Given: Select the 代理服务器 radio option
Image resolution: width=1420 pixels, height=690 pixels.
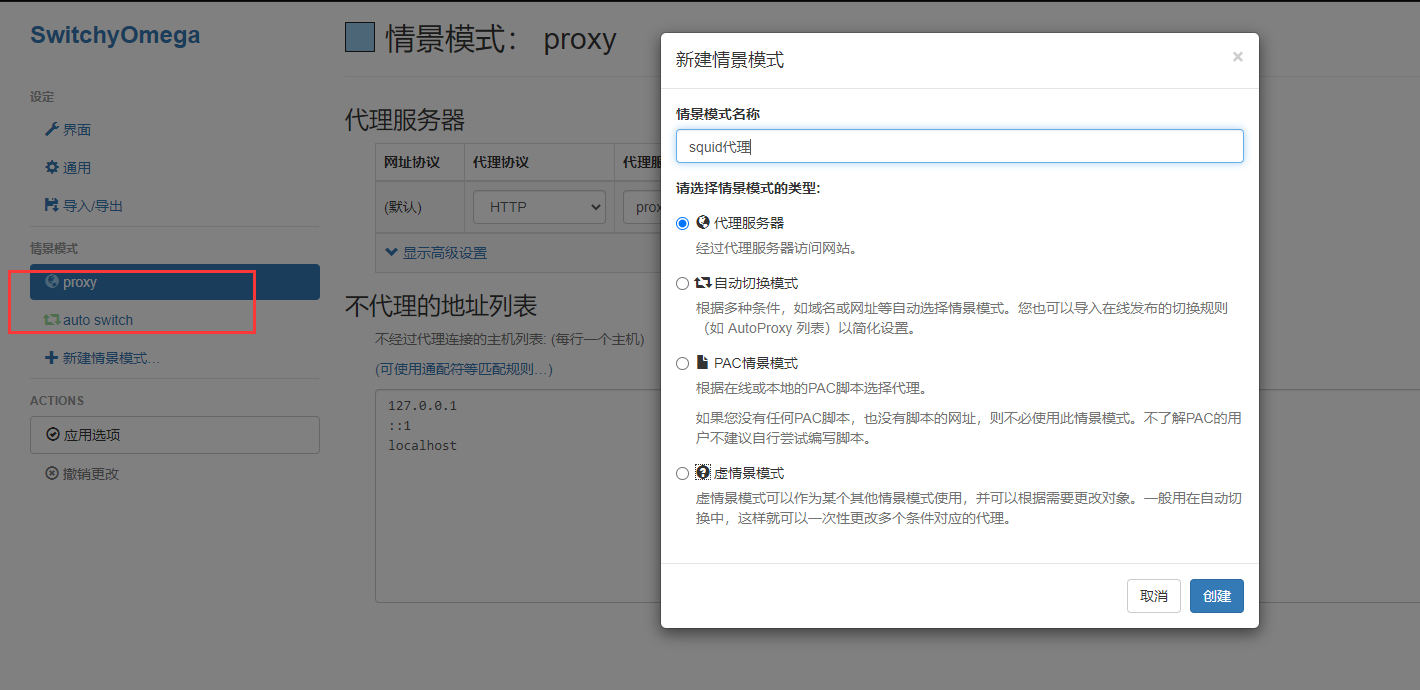Looking at the screenshot, I should pos(682,222).
